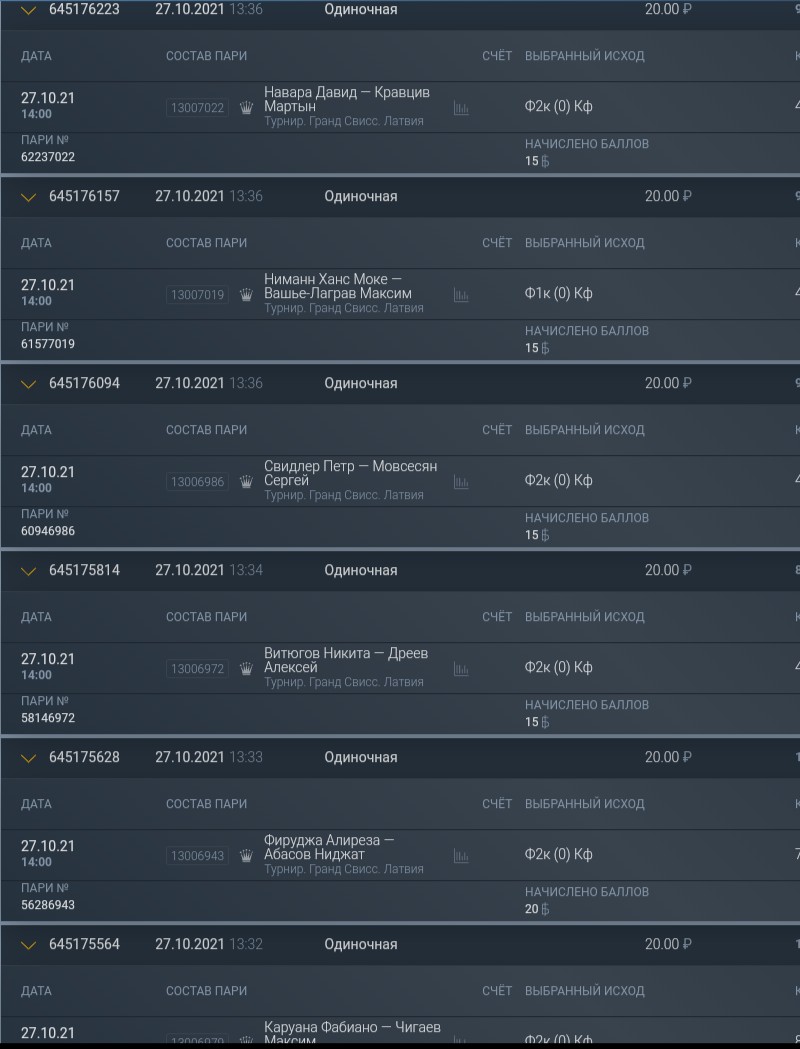Viewport: 800px width, 1049px height.
Task: Open statistics icon for Навара Давид match
Action: [461, 108]
